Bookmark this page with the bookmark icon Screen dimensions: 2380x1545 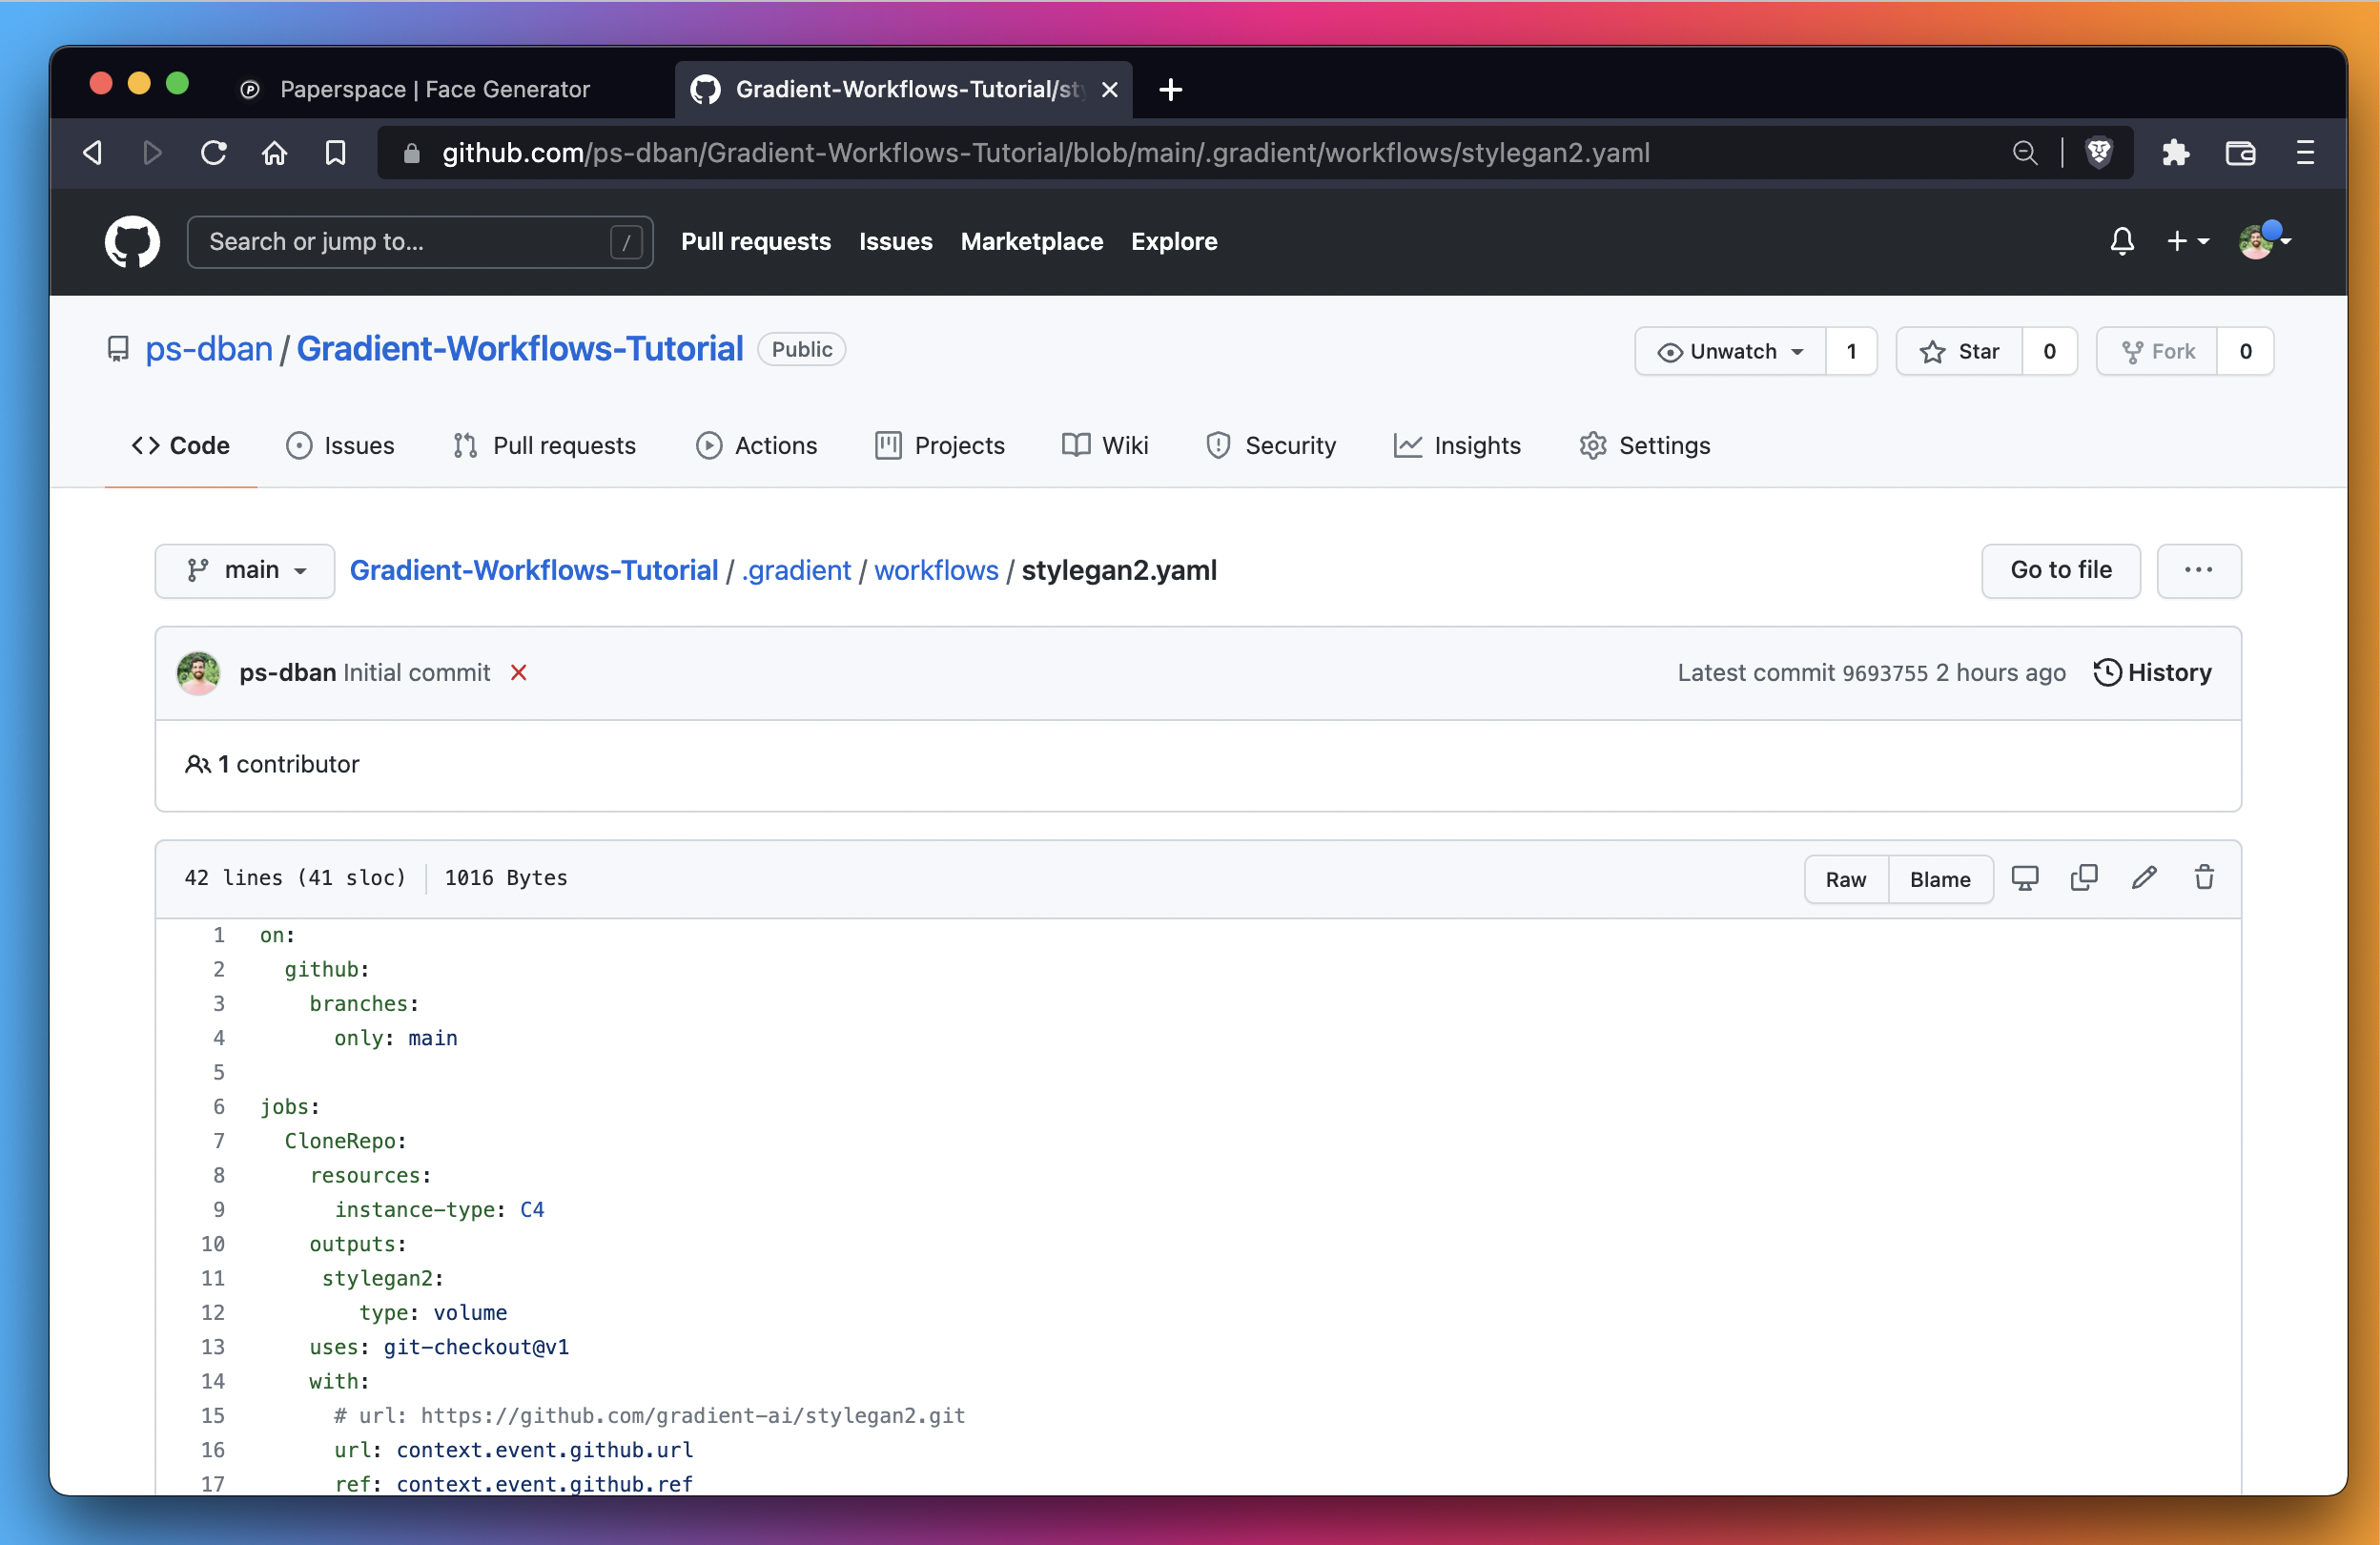335,153
